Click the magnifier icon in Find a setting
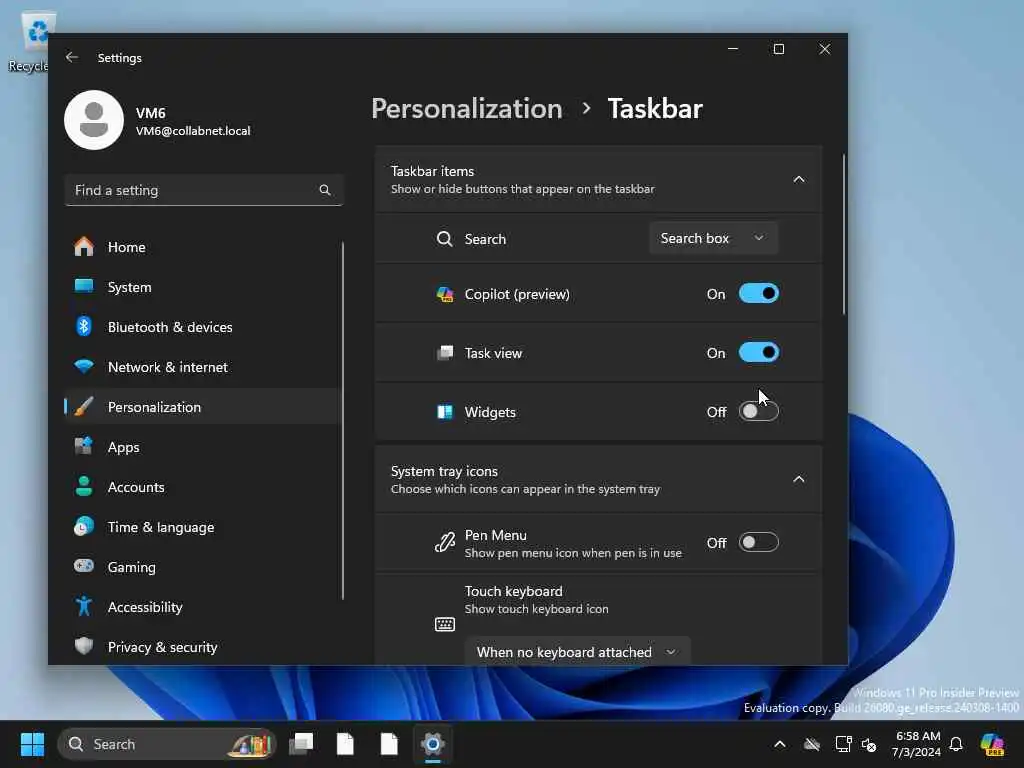The image size is (1024, 768). pyautogui.click(x=325, y=190)
